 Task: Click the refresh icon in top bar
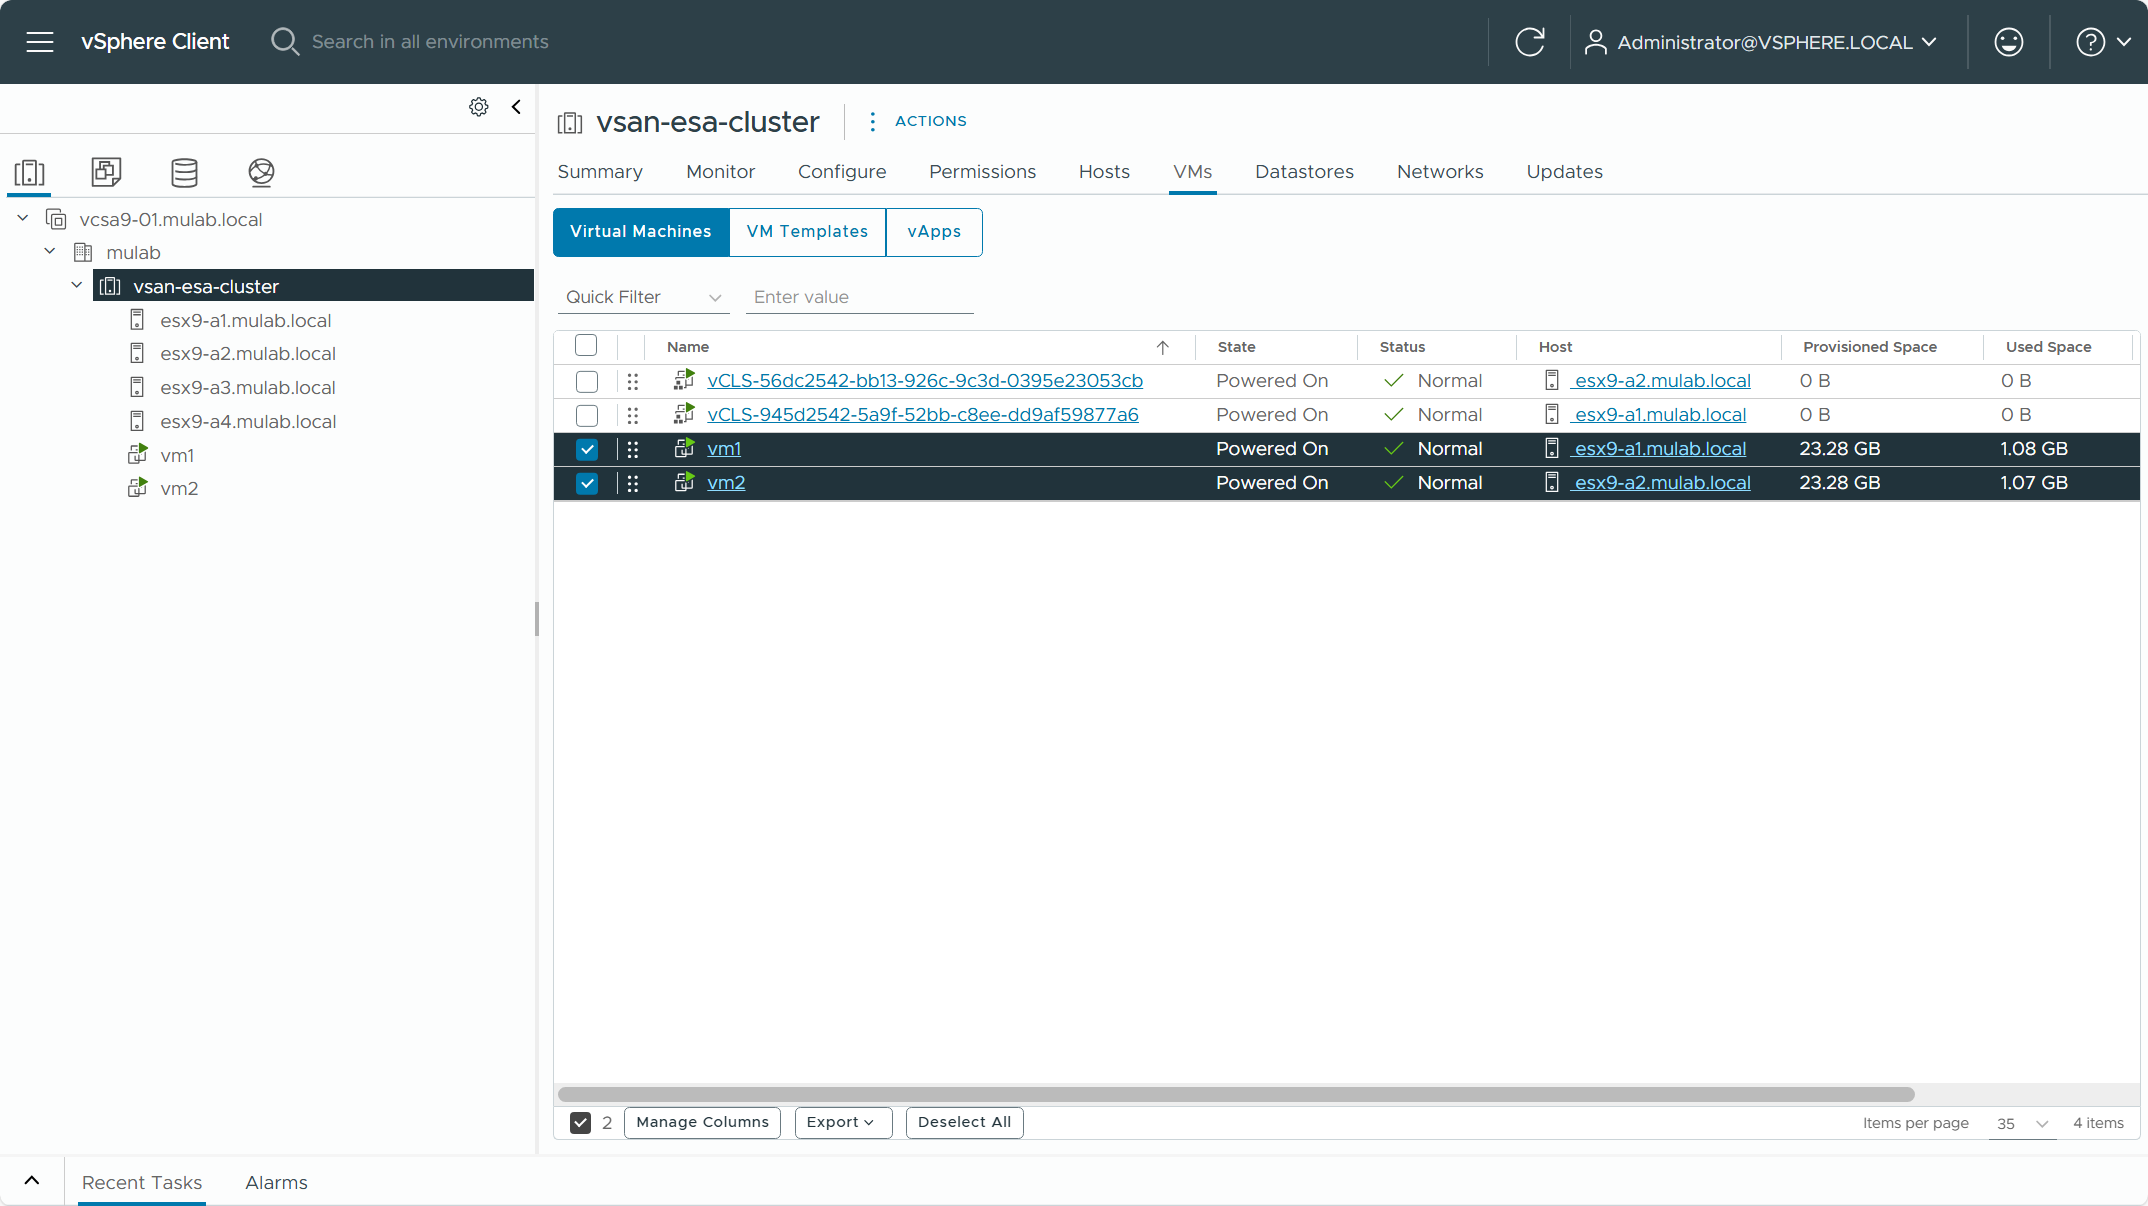click(x=1529, y=42)
